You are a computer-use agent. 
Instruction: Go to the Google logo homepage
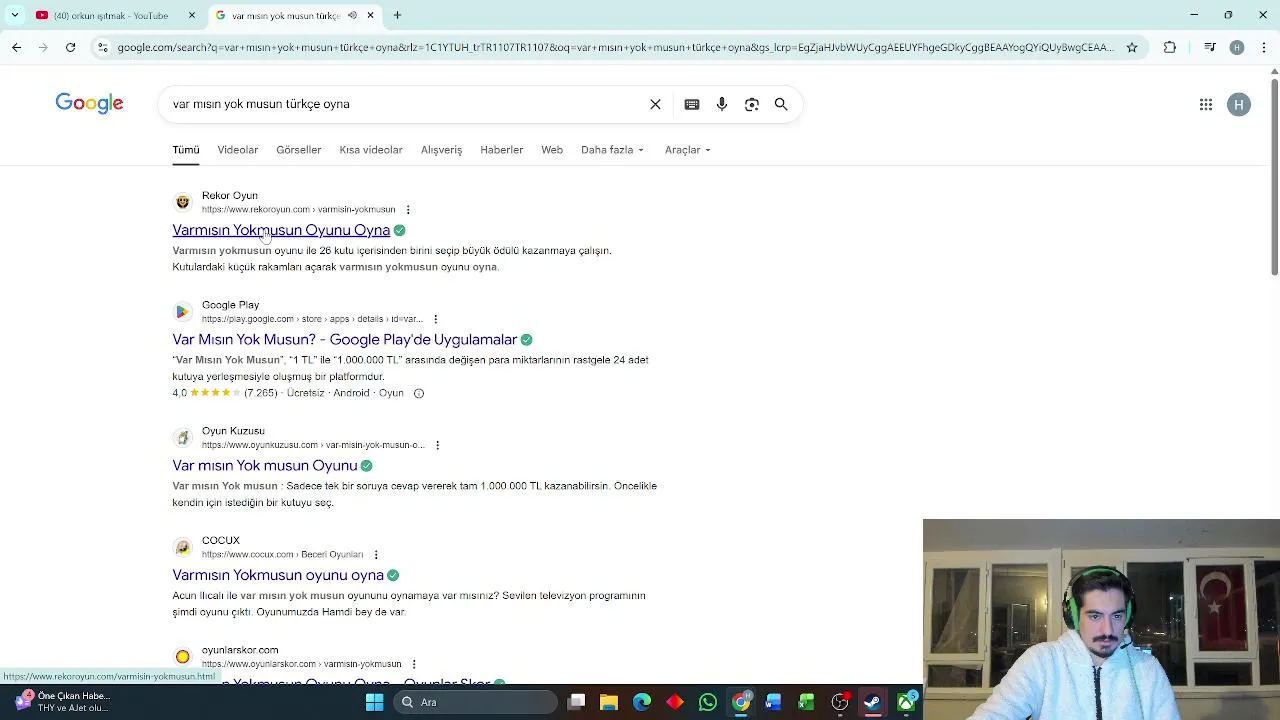point(89,103)
